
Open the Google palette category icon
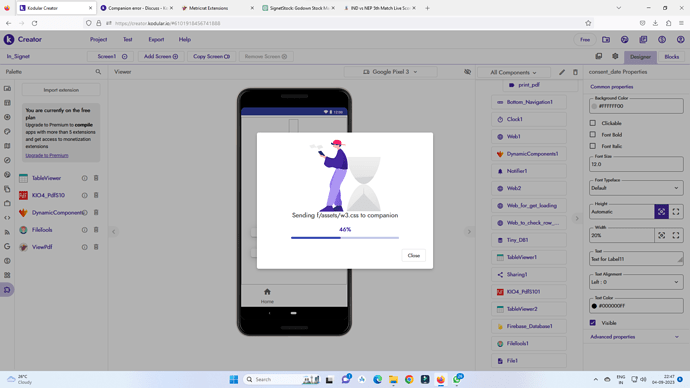point(7,247)
